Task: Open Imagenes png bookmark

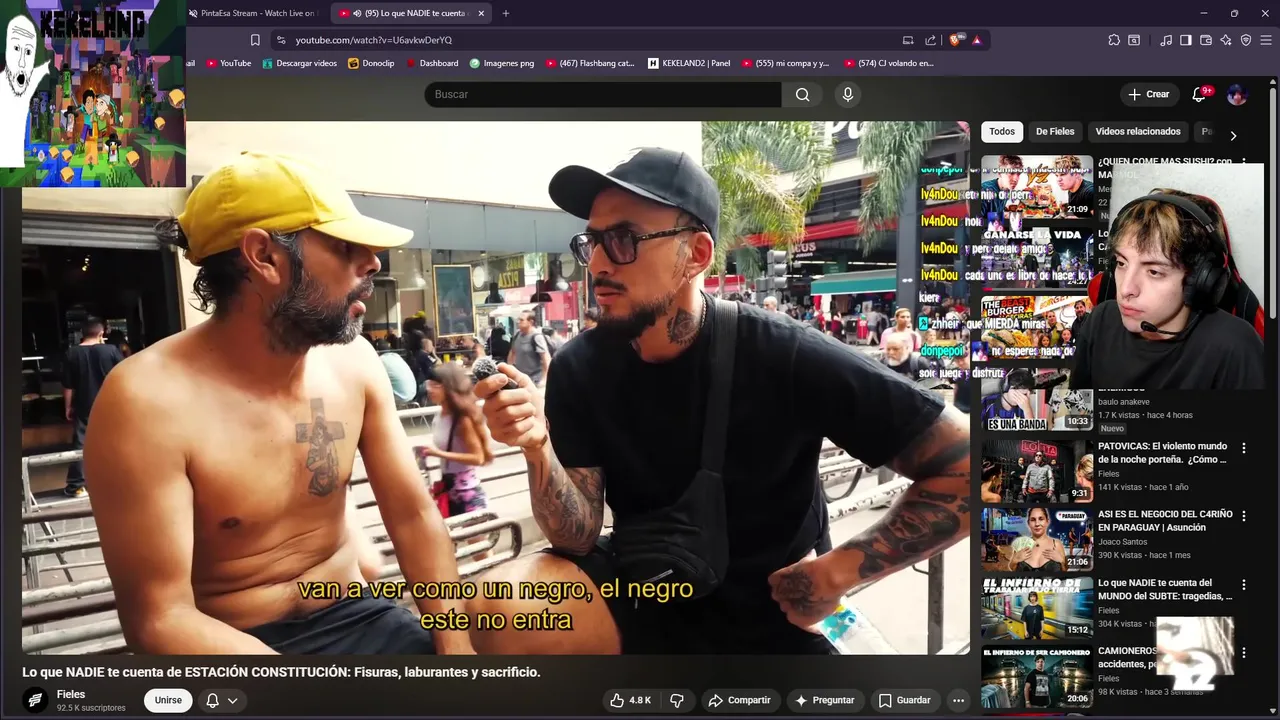Action: (501, 63)
